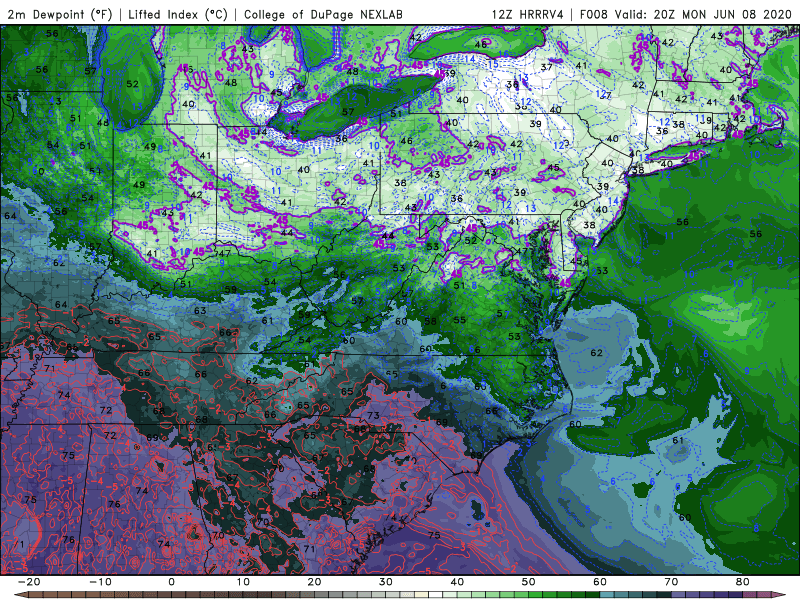Click the 40 color scale label
This screenshot has width=800, height=600.
(x=457, y=582)
